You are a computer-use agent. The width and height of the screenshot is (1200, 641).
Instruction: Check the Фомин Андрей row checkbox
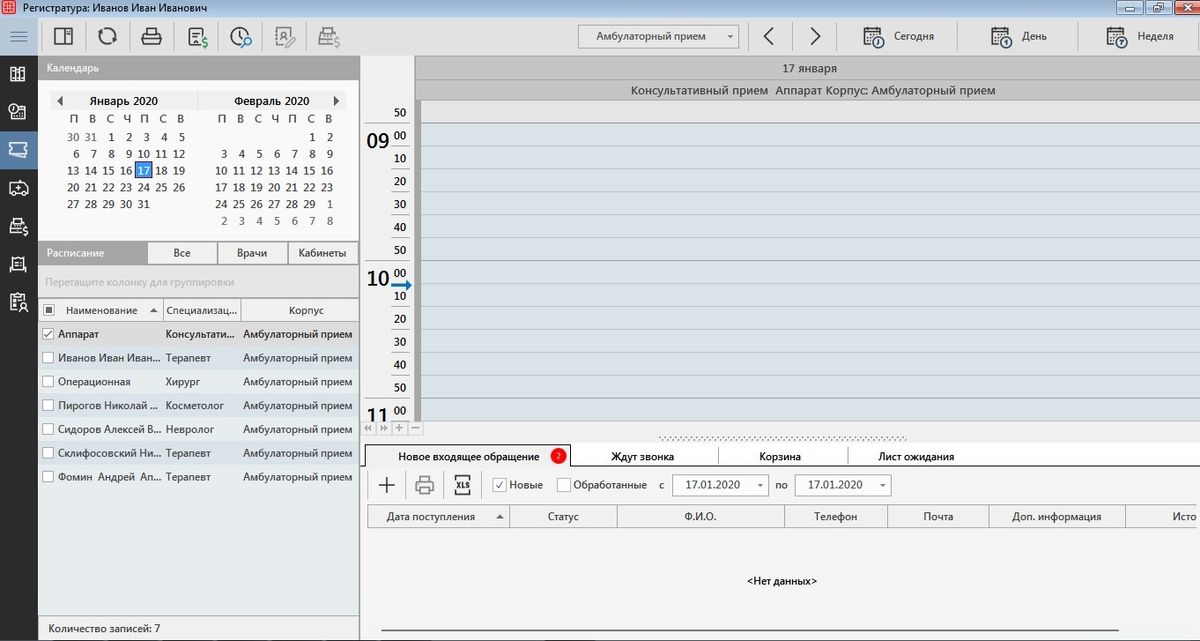pos(48,478)
